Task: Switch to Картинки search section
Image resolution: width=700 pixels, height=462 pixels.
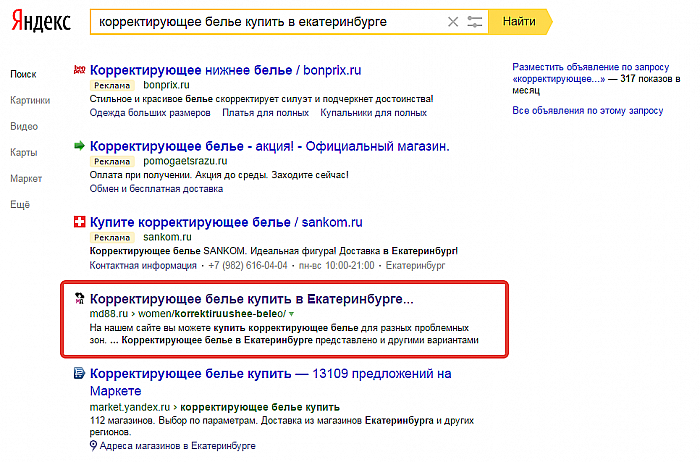Action: click(x=30, y=100)
